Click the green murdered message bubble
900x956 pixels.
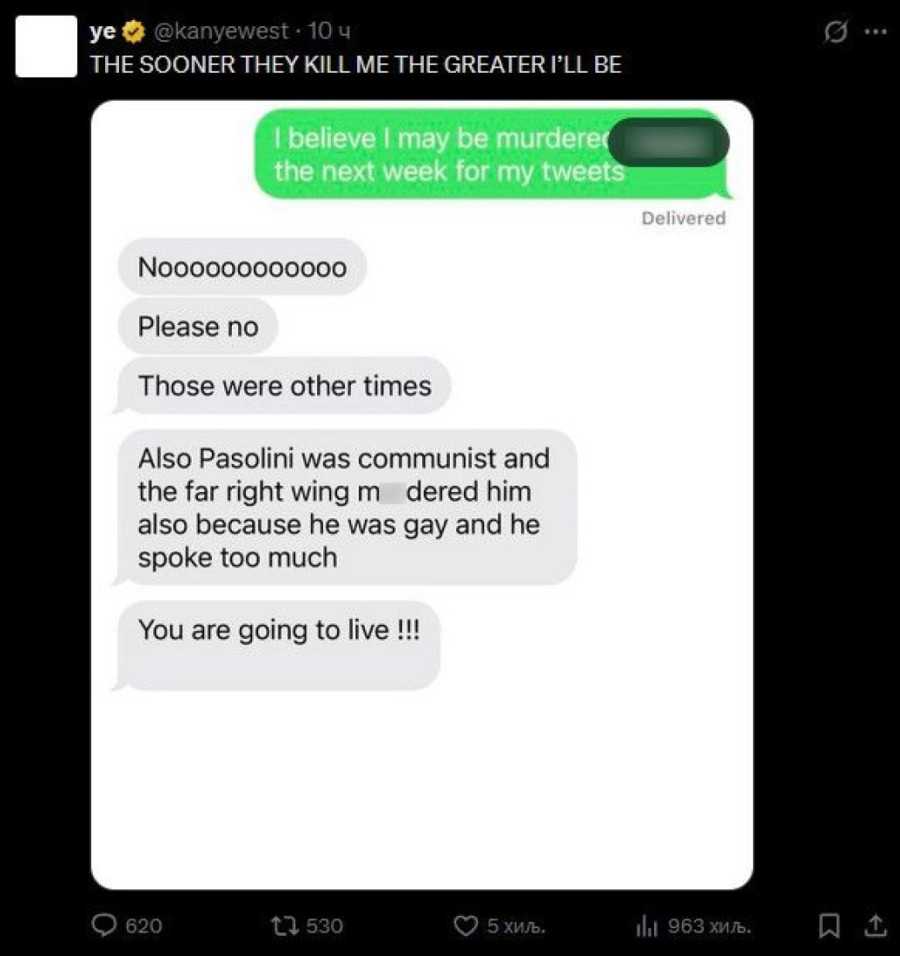click(493, 154)
